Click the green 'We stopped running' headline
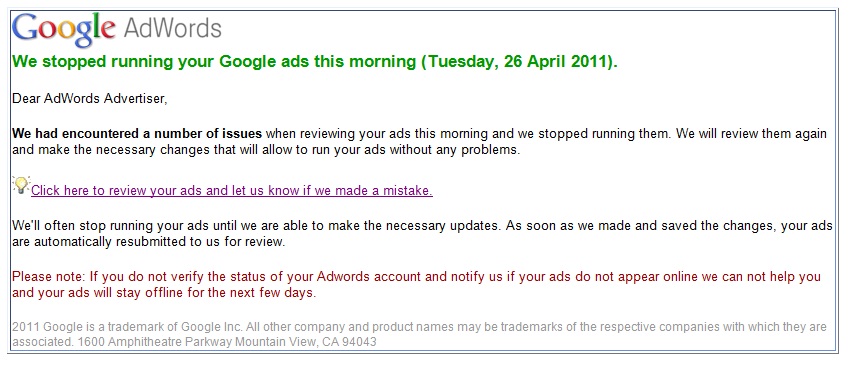 315,61
